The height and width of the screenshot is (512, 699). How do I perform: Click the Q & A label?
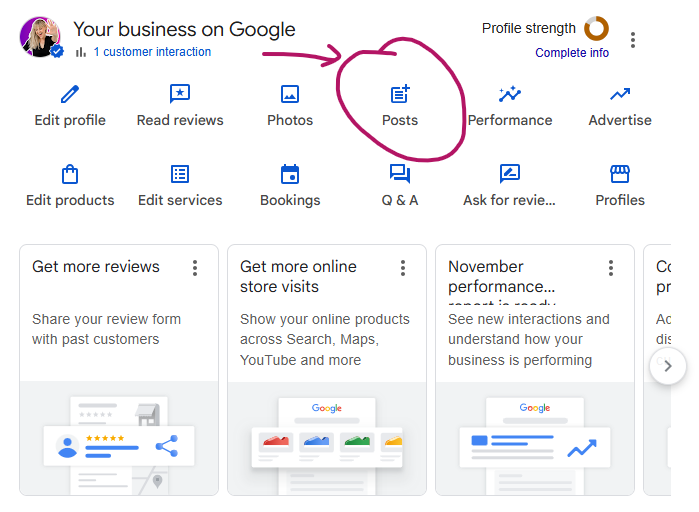(400, 201)
